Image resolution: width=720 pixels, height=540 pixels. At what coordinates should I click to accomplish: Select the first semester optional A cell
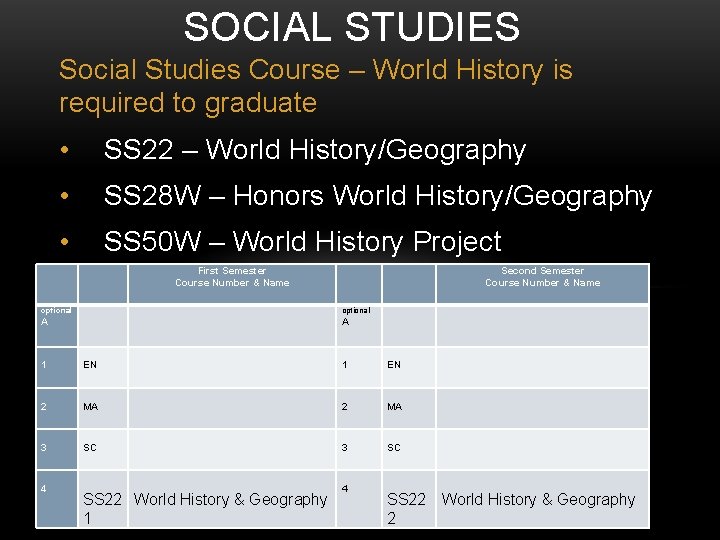[x=56, y=326]
